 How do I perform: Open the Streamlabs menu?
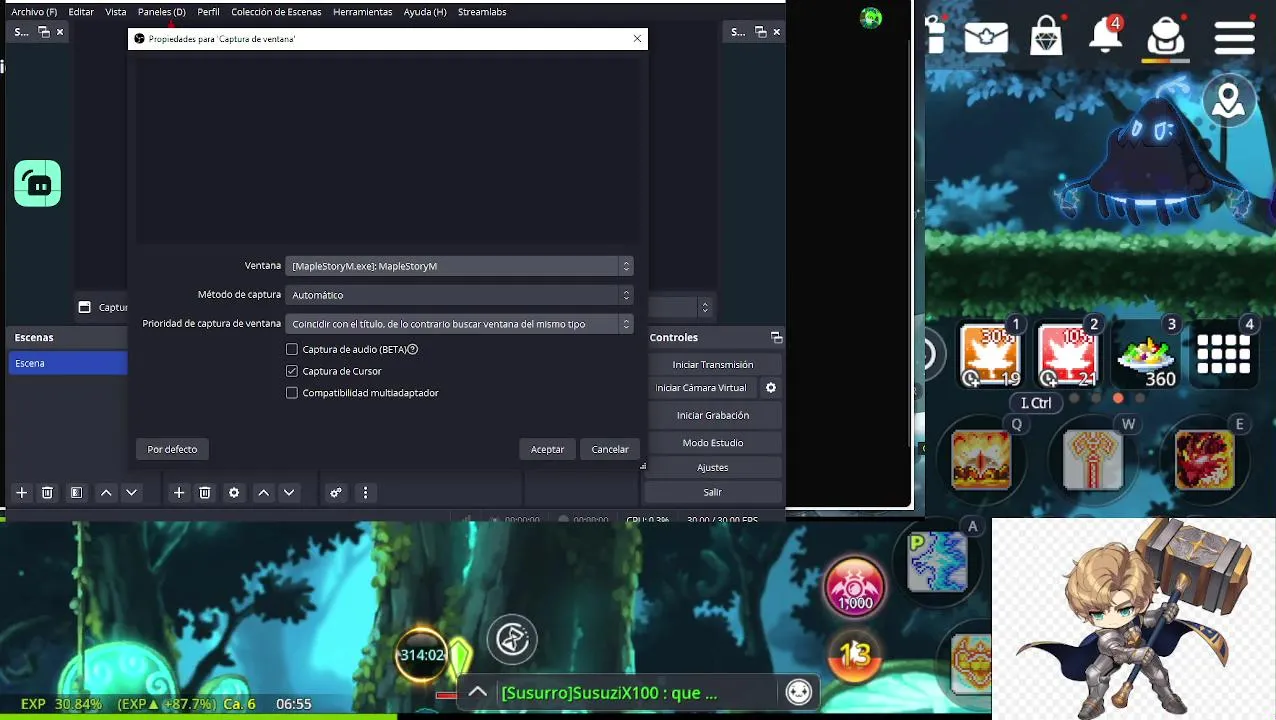coord(482,12)
